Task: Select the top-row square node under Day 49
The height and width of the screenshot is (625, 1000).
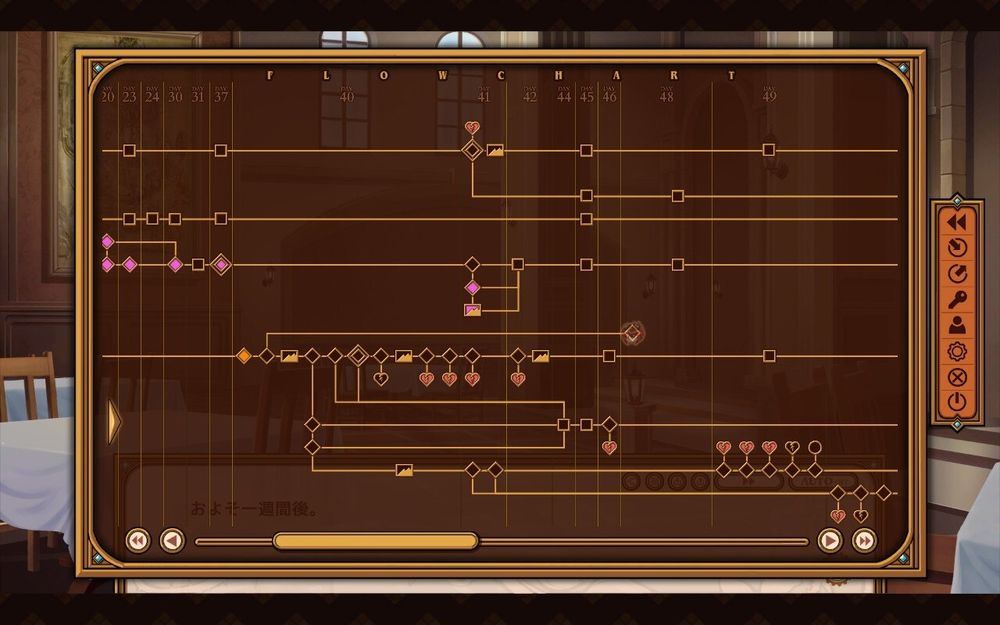Action: [x=769, y=151]
